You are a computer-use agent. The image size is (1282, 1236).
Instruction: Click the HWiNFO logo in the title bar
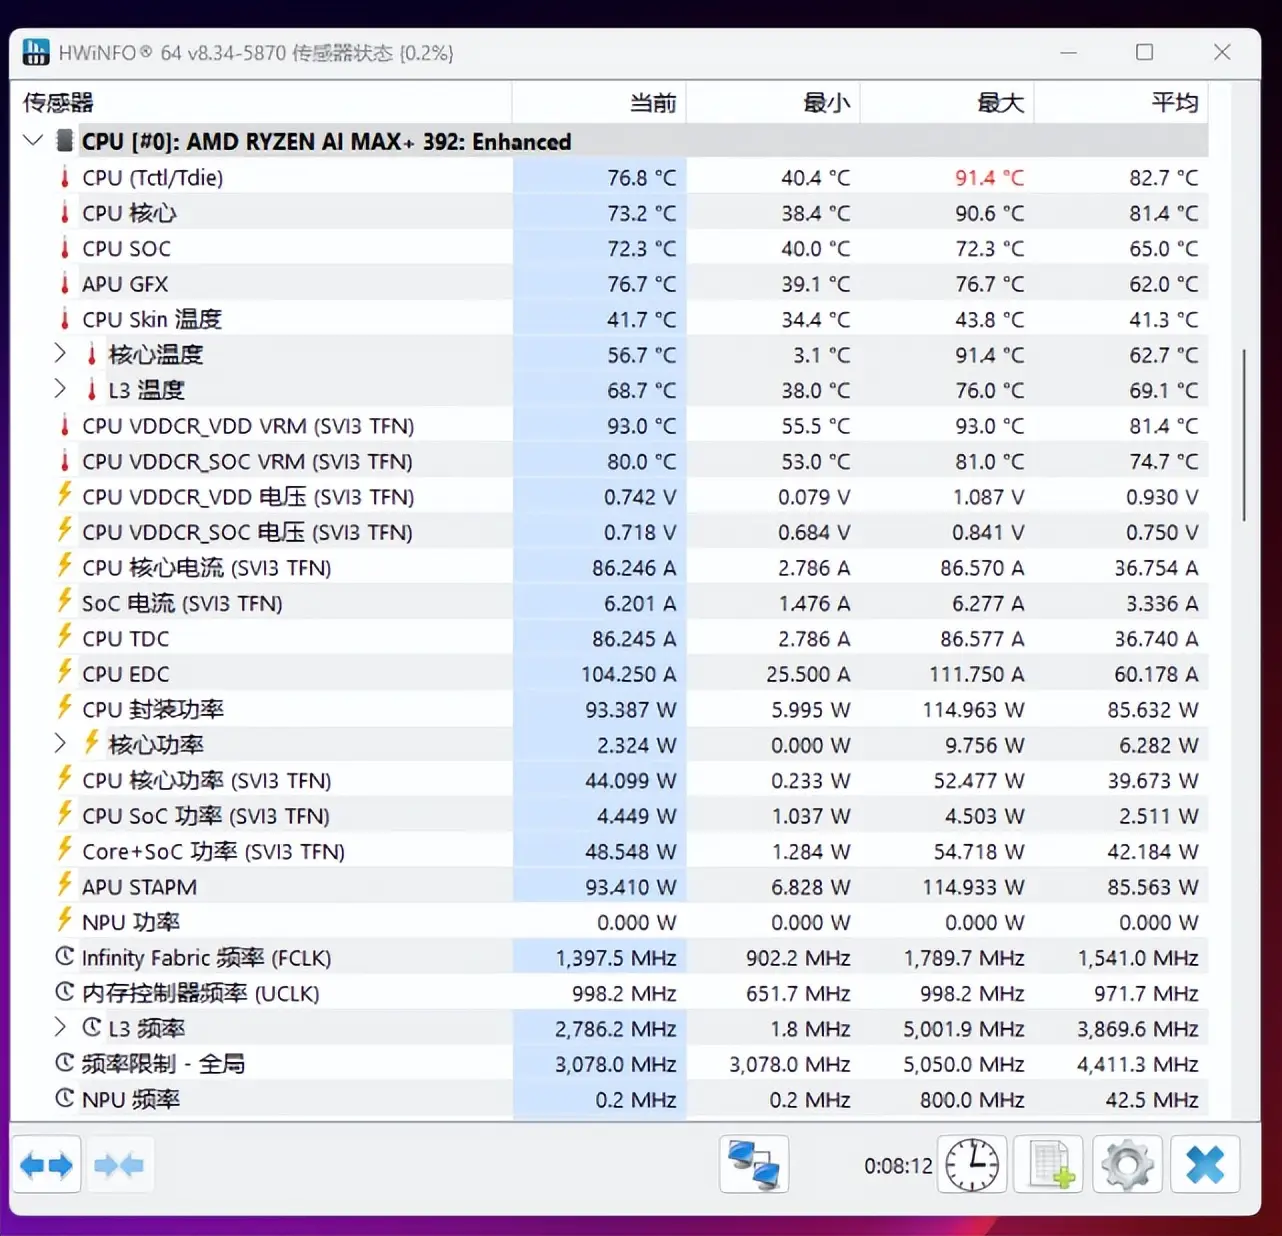35,51
